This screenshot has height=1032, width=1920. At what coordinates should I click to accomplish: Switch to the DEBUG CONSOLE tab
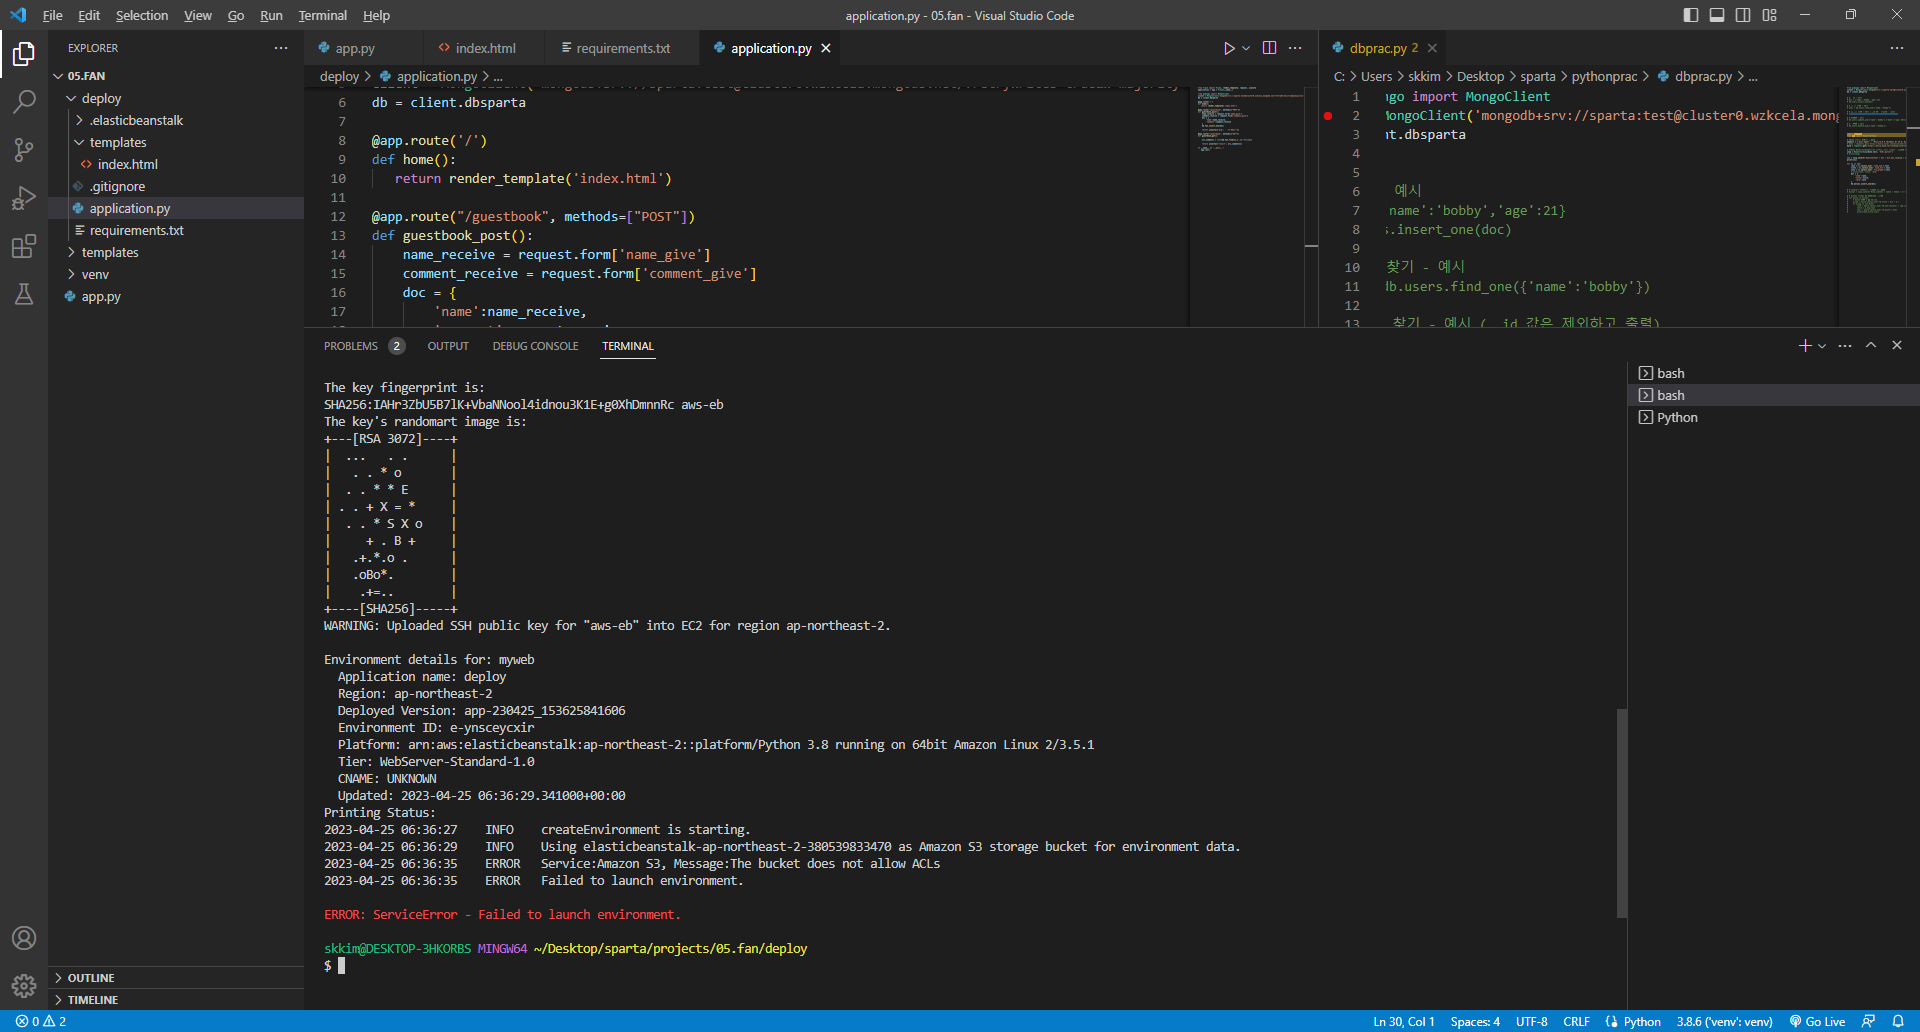point(535,346)
